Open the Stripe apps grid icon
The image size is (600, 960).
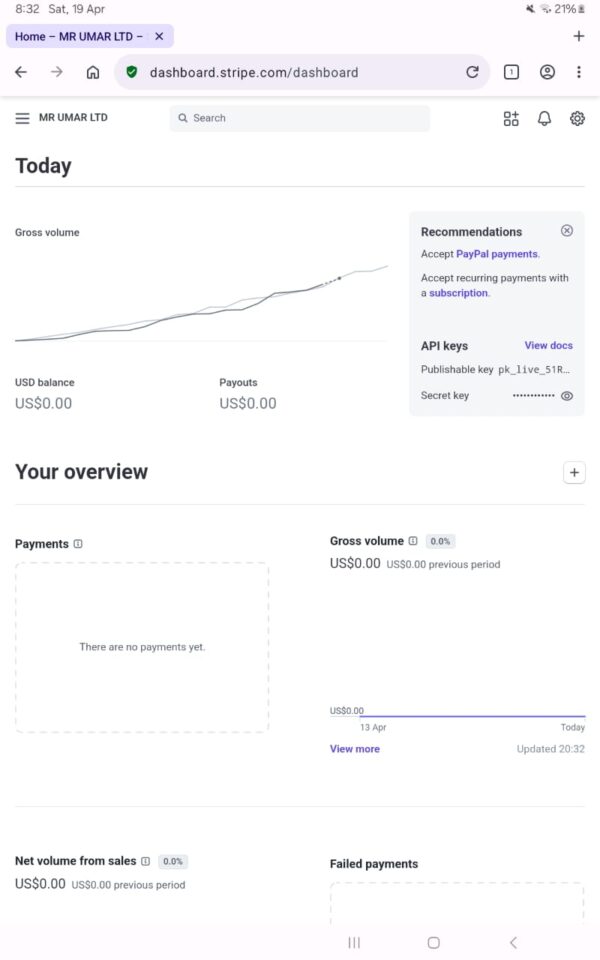tap(511, 118)
